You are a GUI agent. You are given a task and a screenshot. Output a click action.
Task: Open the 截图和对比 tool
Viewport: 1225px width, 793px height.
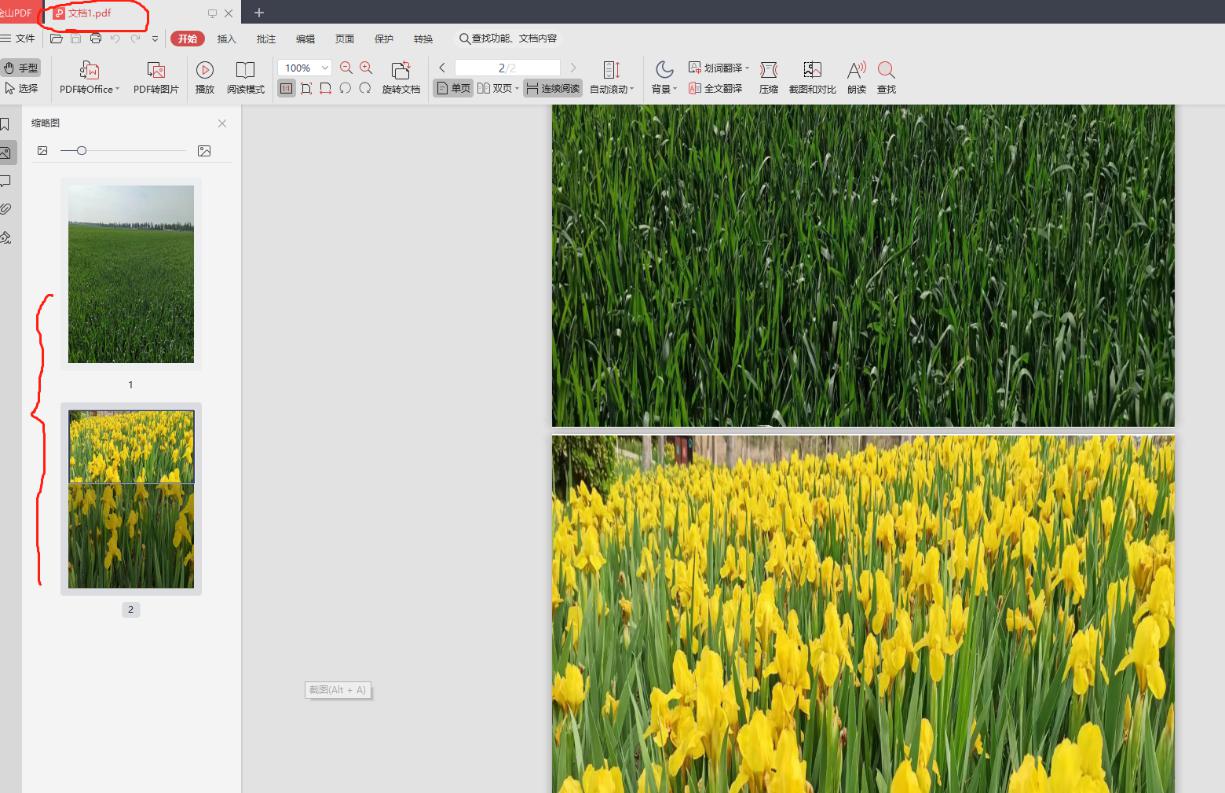coord(812,78)
